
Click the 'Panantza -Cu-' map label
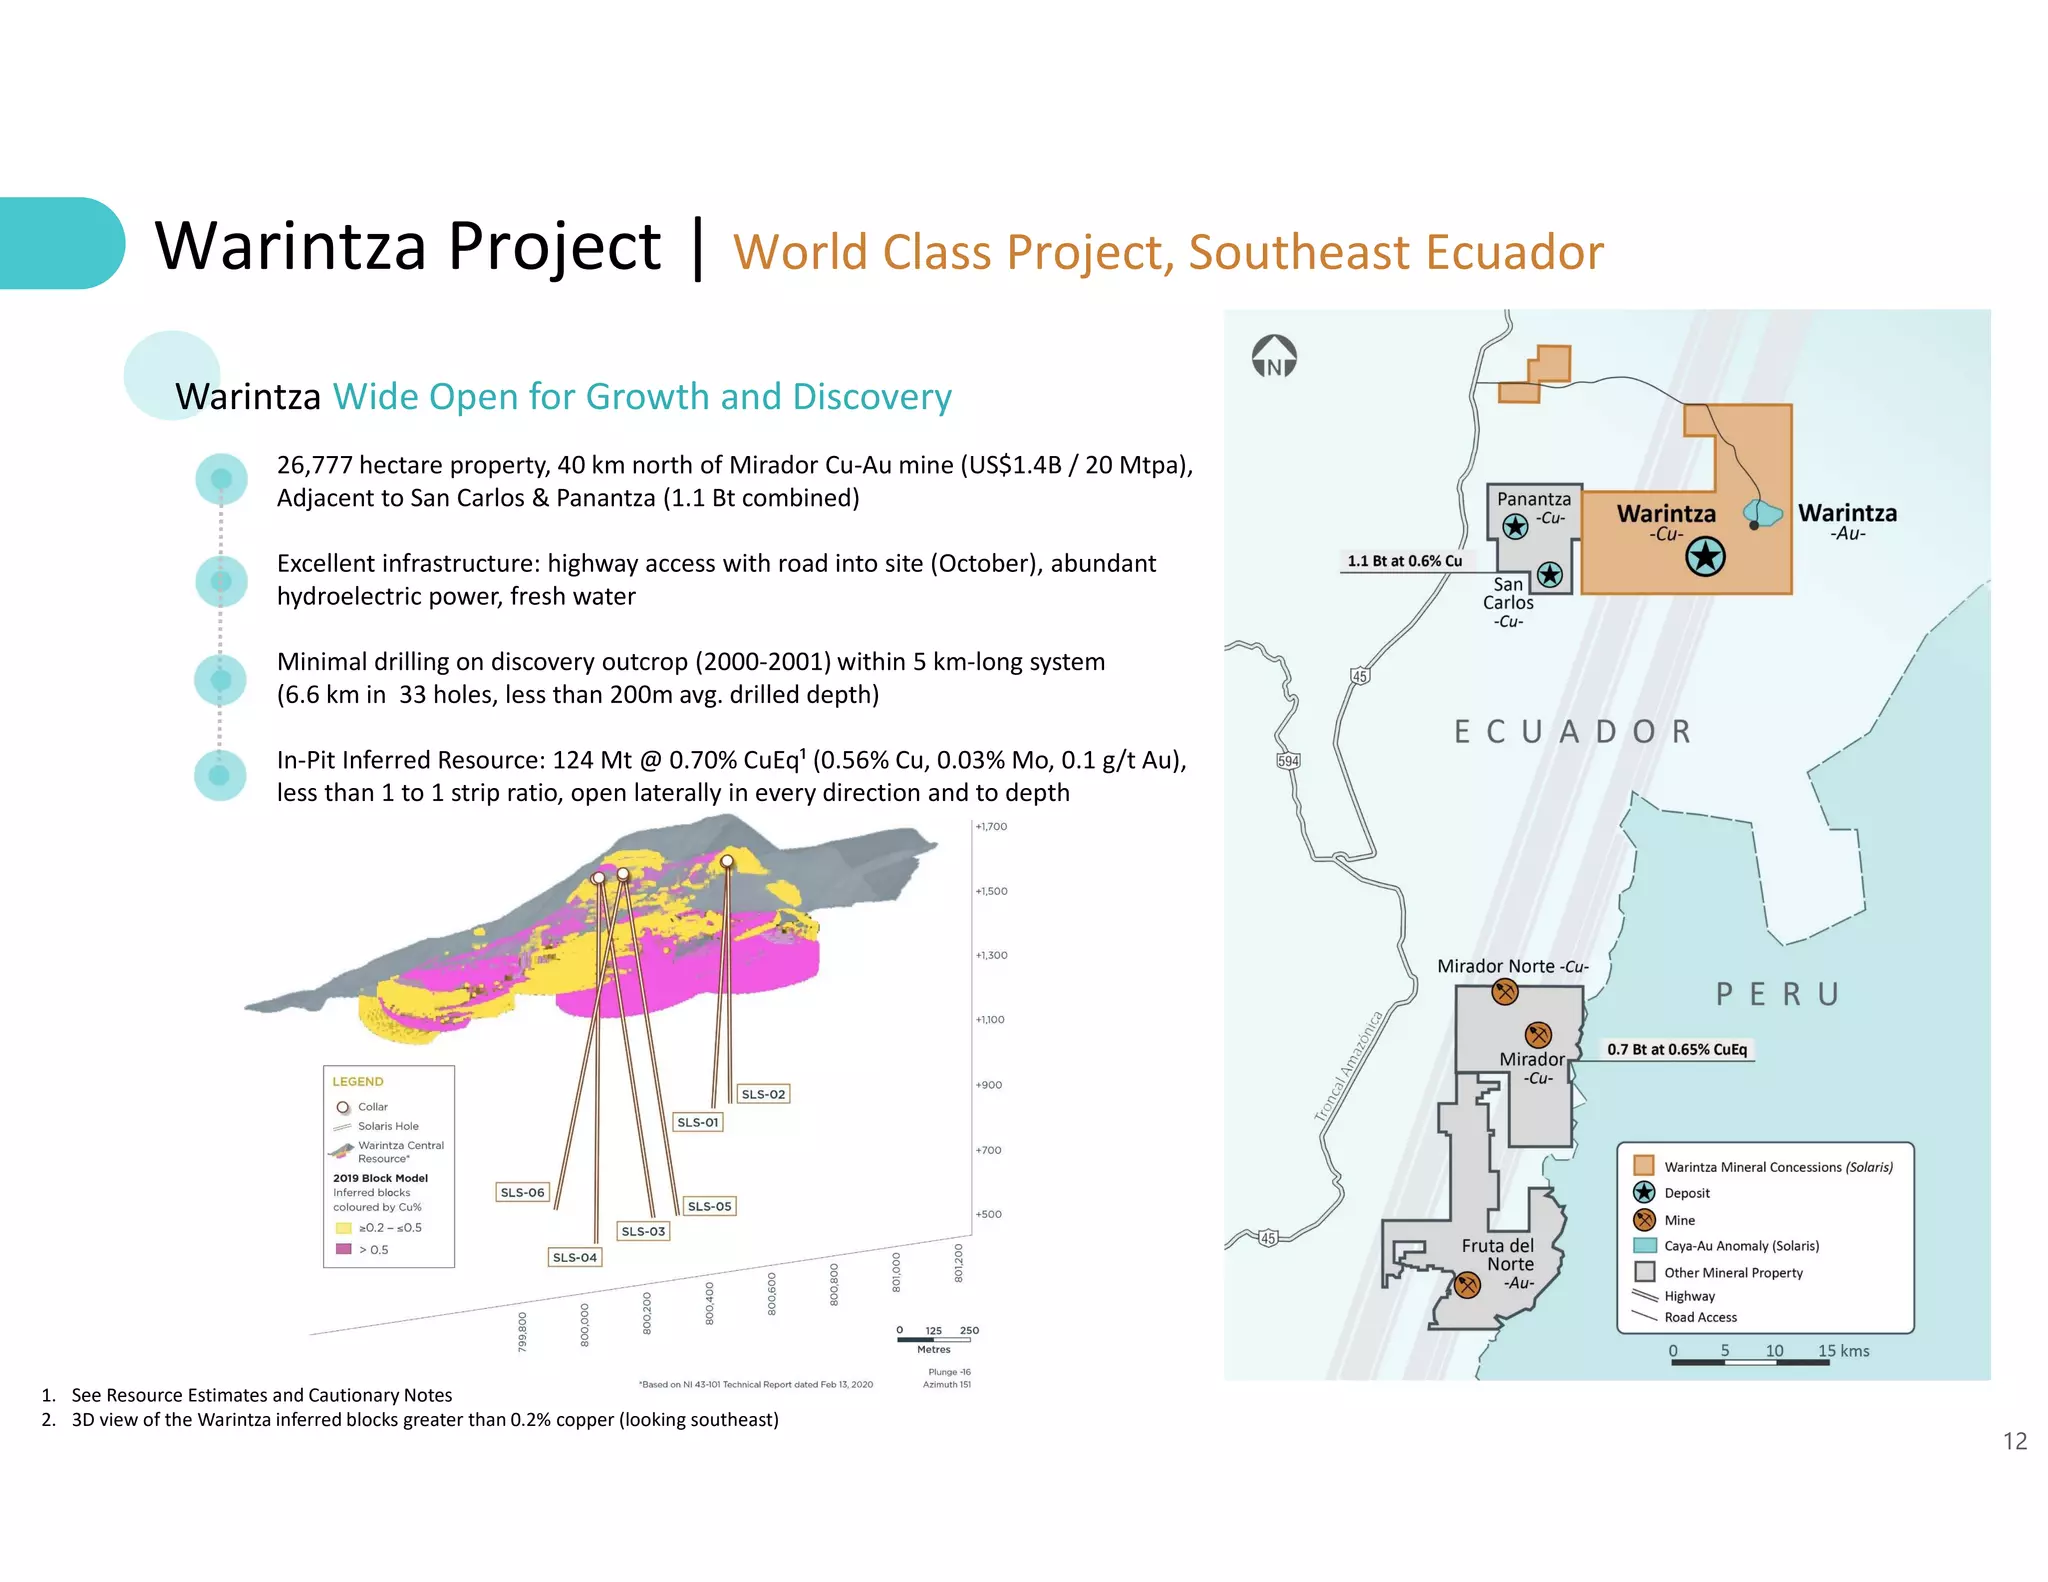(x=1533, y=507)
